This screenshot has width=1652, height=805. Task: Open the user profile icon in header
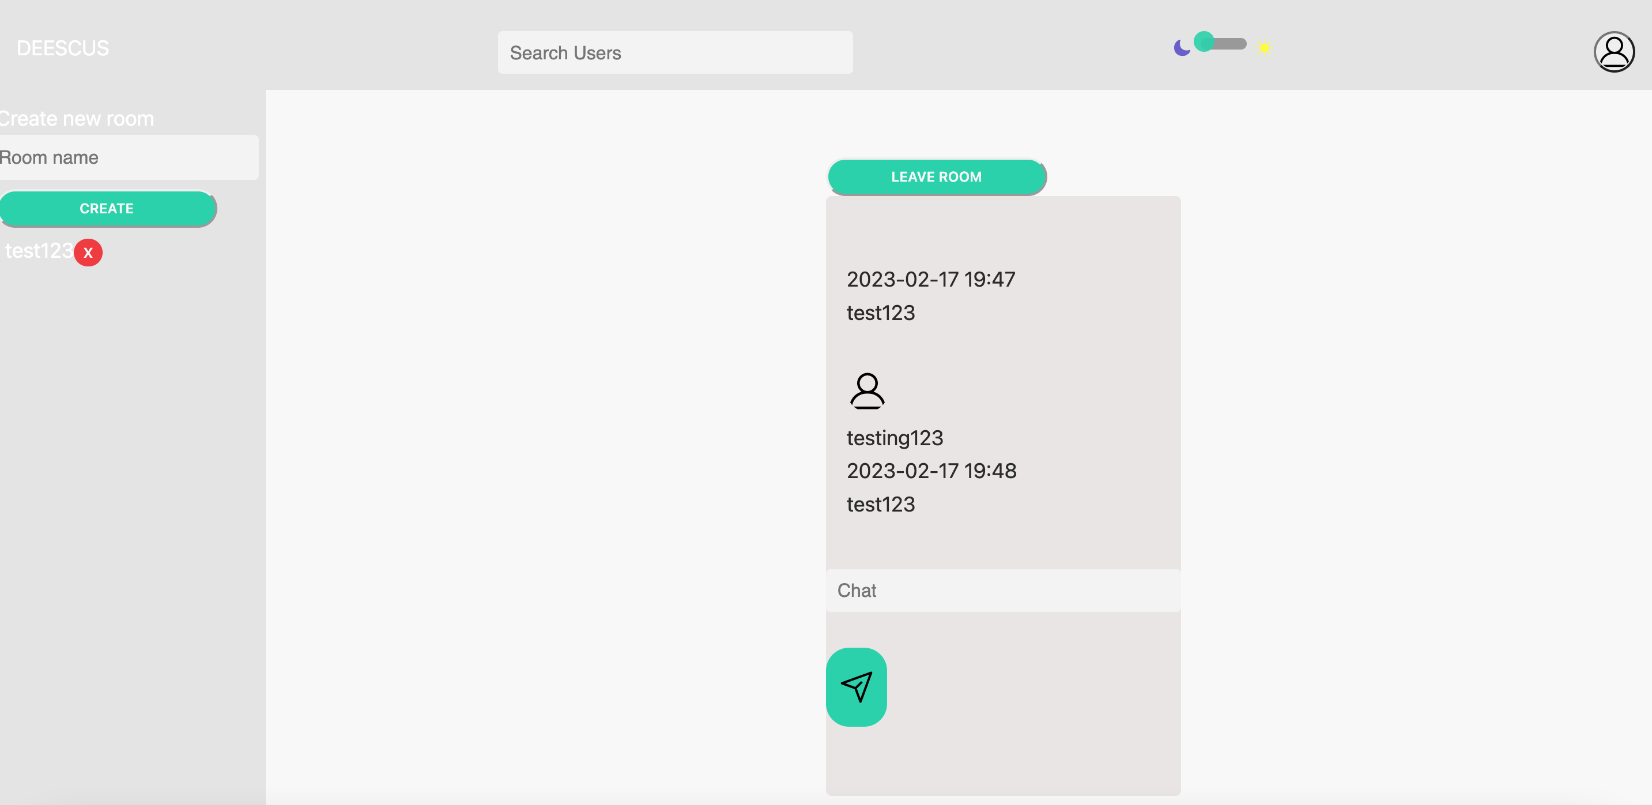(1614, 52)
